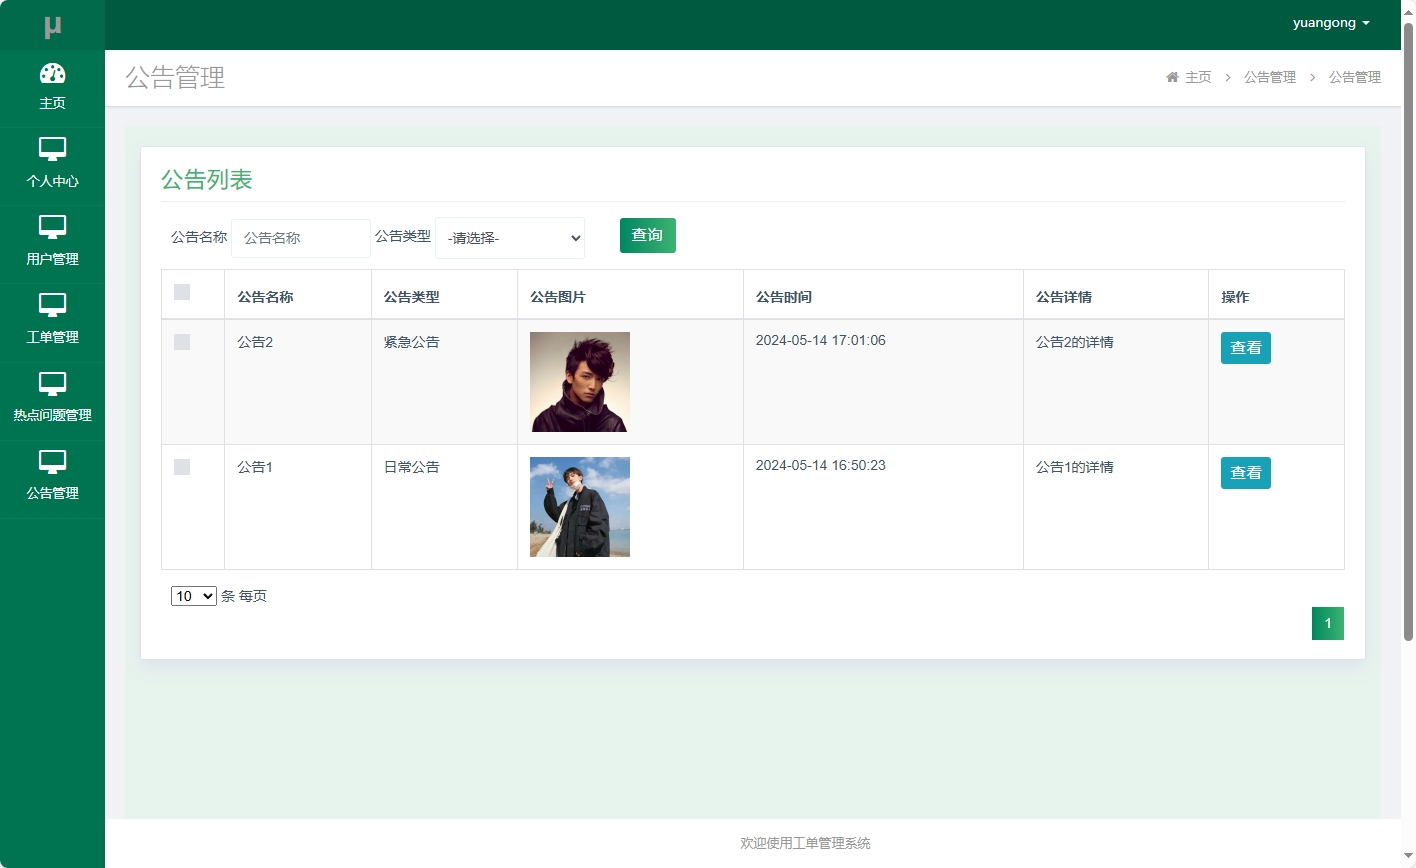Image resolution: width=1416 pixels, height=868 pixels.
Task: Select page 1 in the pagination control
Action: point(1327,623)
